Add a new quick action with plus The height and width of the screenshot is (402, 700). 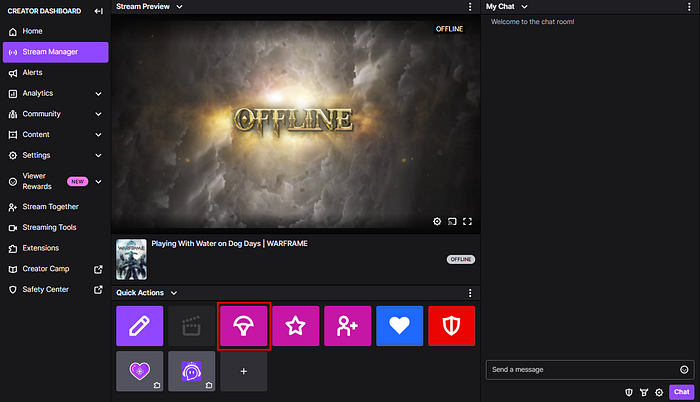pyautogui.click(x=244, y=371)
